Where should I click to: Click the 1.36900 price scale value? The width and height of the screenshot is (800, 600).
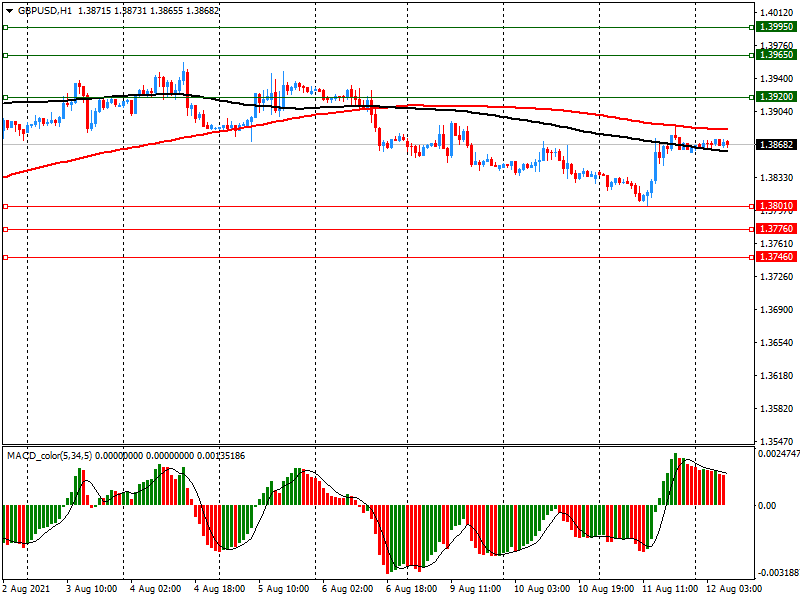(777, 310)
